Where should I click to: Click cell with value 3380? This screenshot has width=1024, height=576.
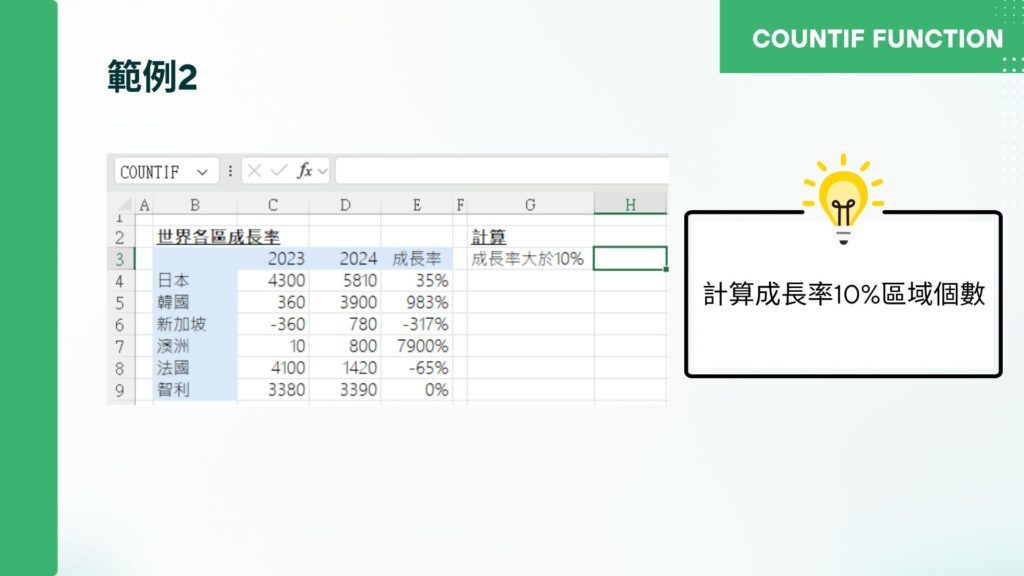(273, 390)
